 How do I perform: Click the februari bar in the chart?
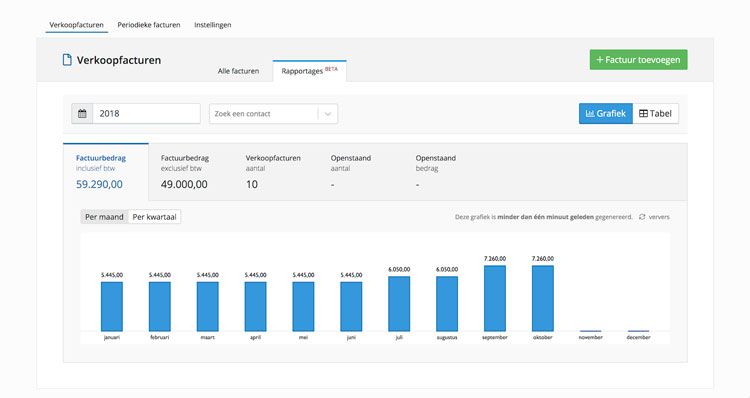pyautogui.click(x=160, y=307)
